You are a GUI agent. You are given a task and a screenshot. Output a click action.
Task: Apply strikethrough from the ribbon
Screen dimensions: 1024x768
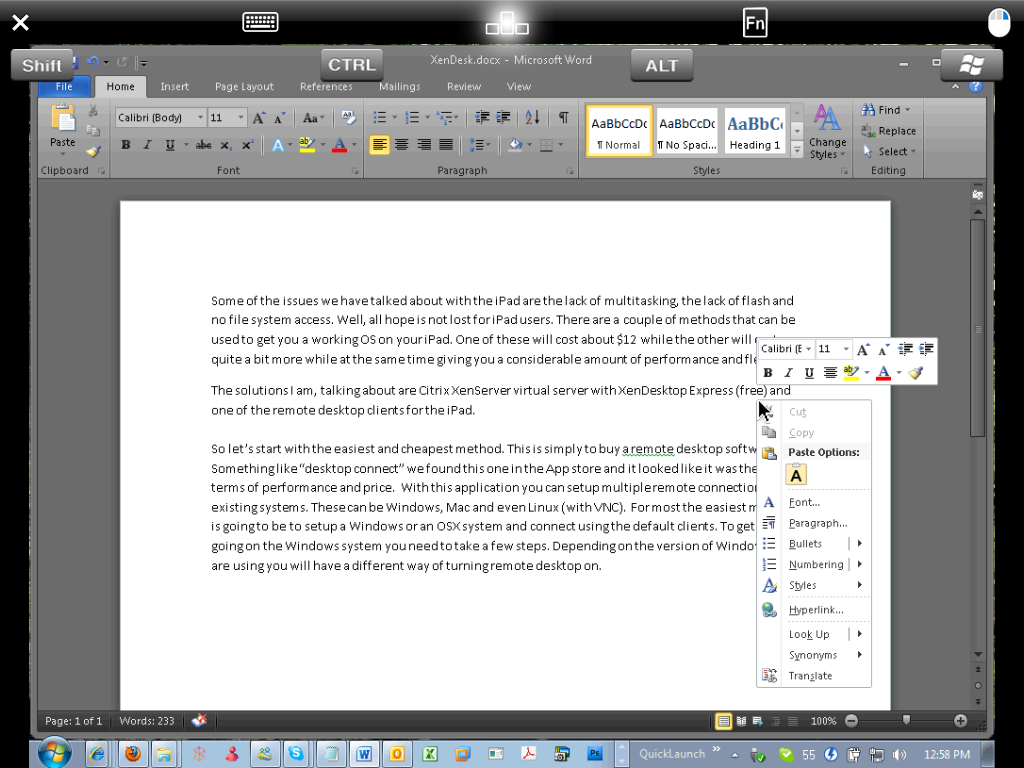(203, 145)
